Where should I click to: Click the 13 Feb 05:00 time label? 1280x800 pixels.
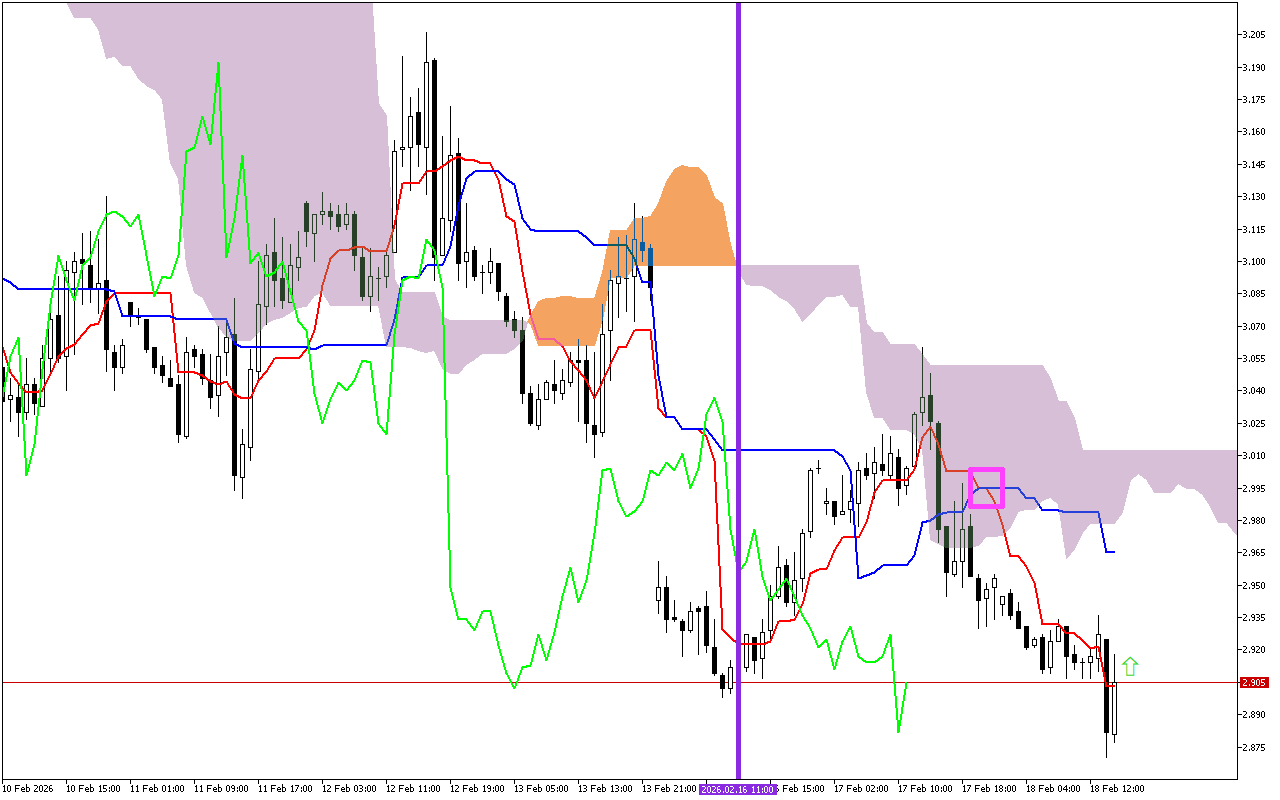541,789
